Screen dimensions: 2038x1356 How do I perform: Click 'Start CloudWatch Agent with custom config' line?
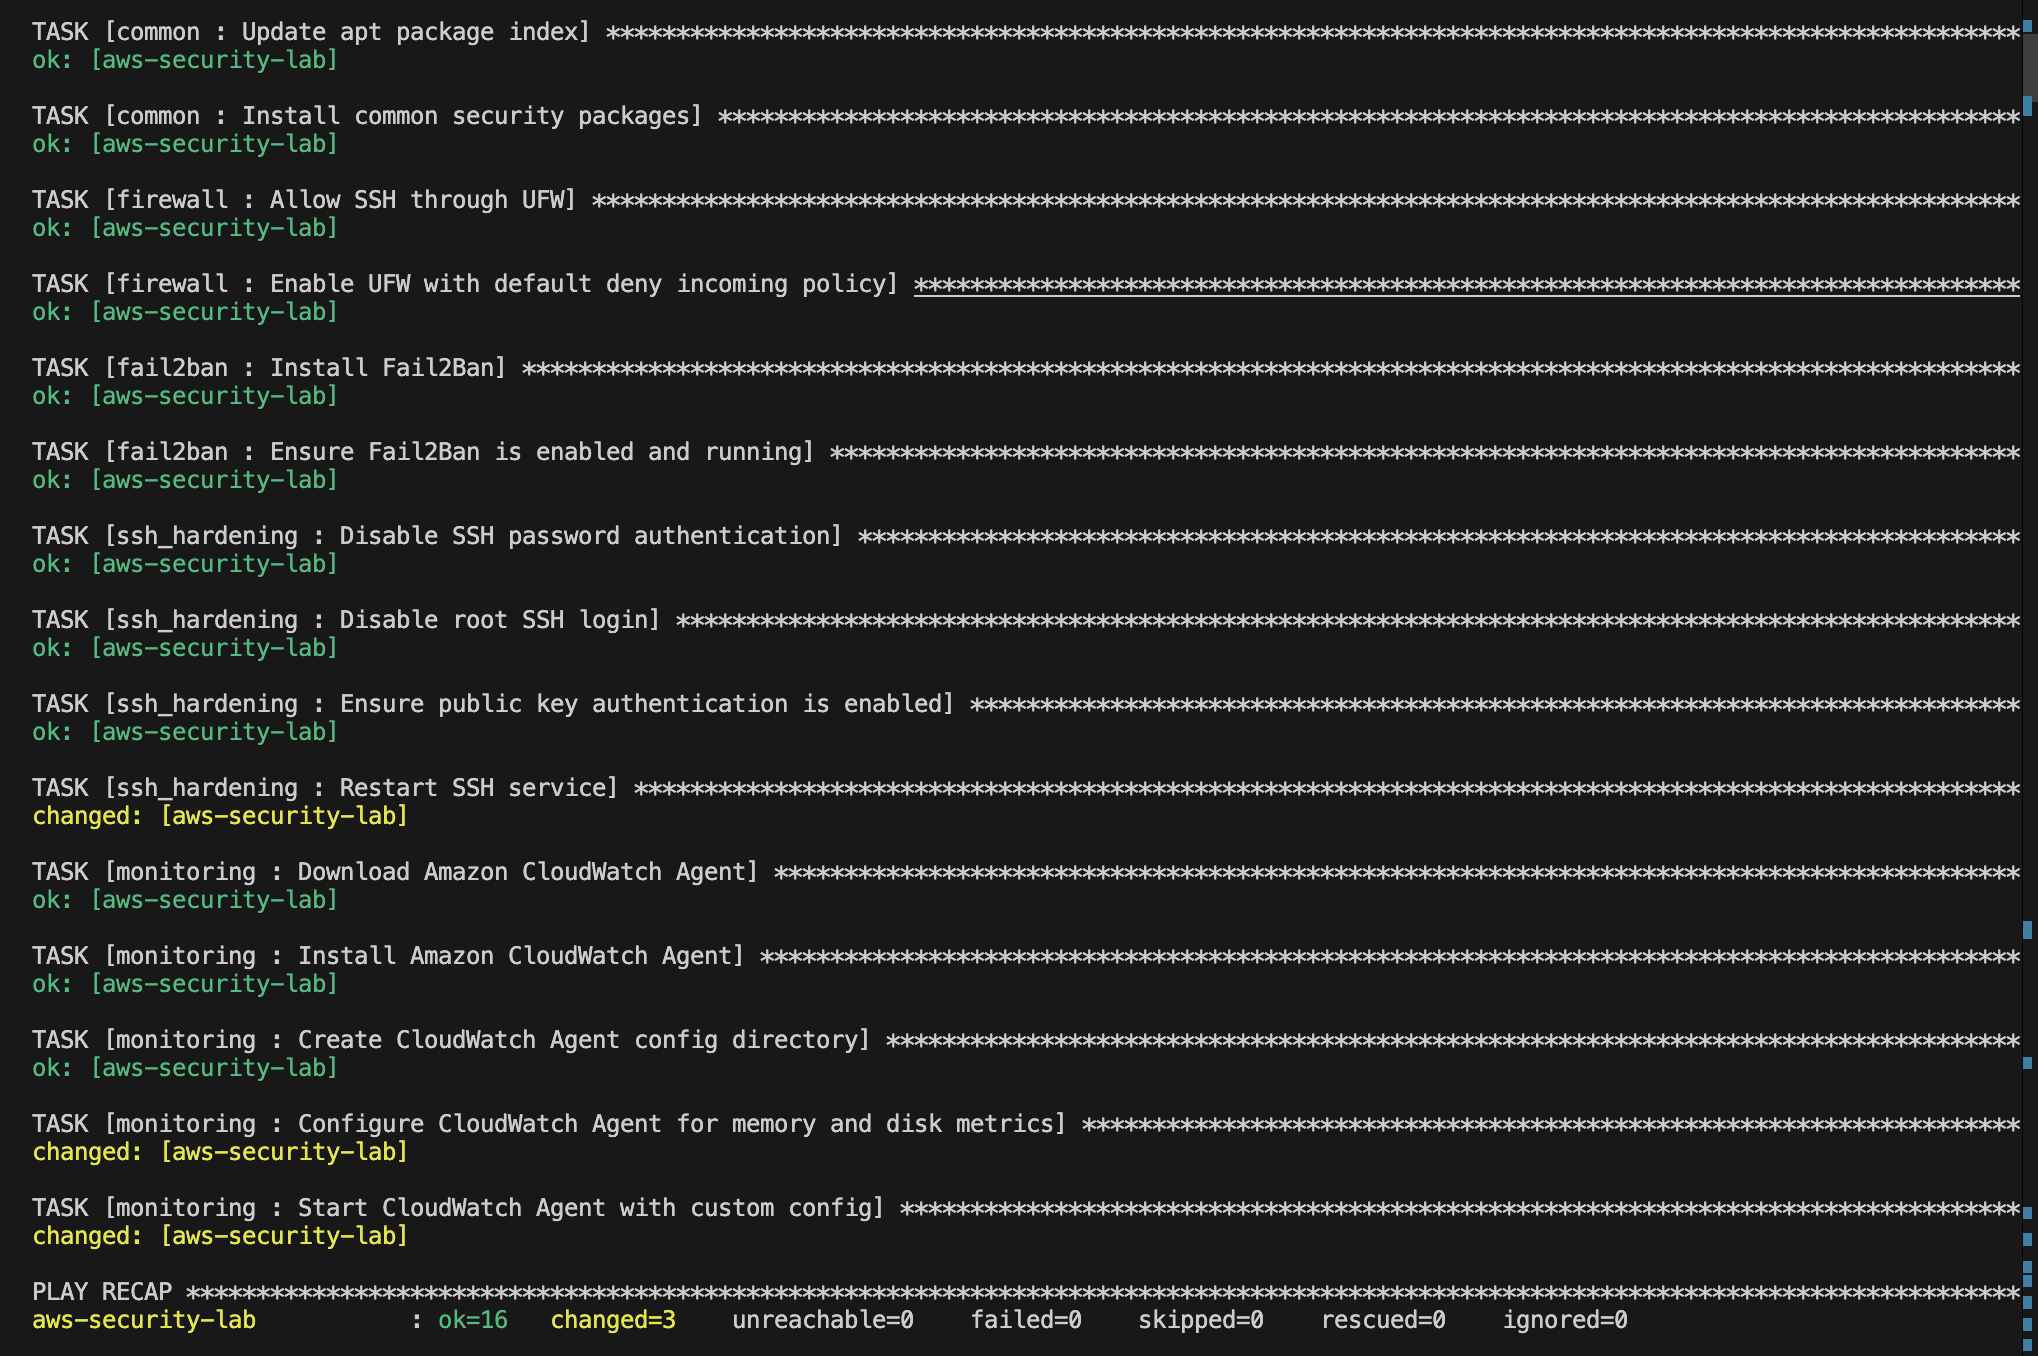[1026, 1208]
